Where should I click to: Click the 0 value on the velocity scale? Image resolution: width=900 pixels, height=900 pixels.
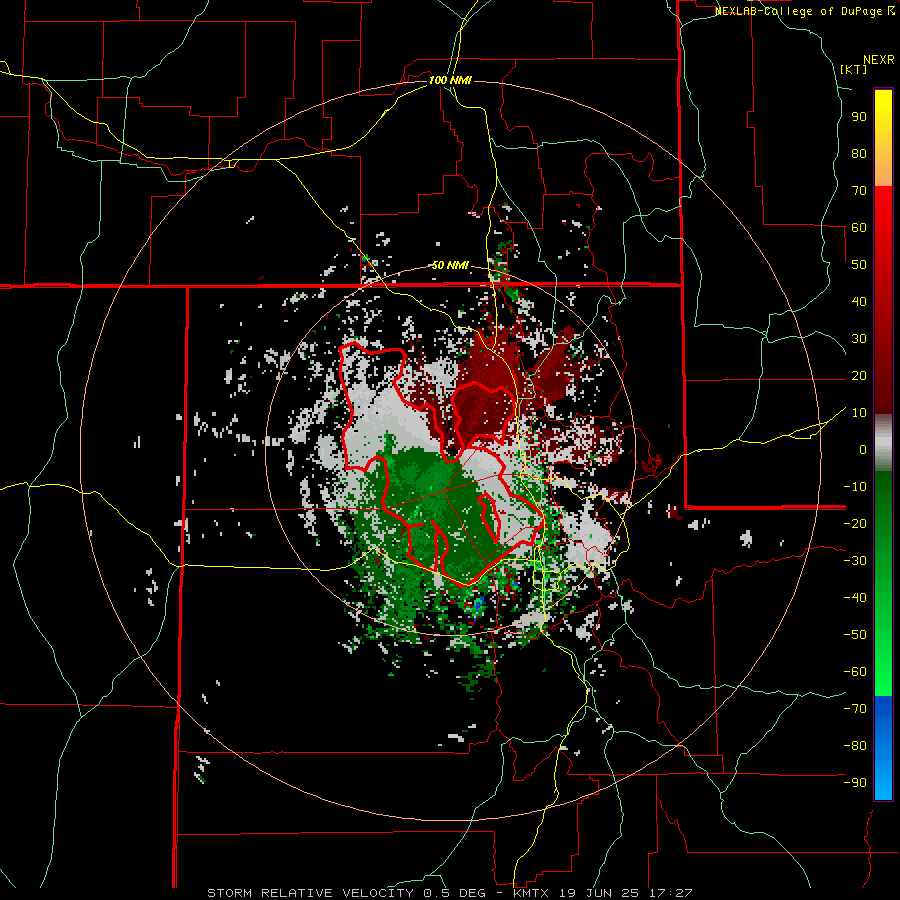click(x=863, y=450)
